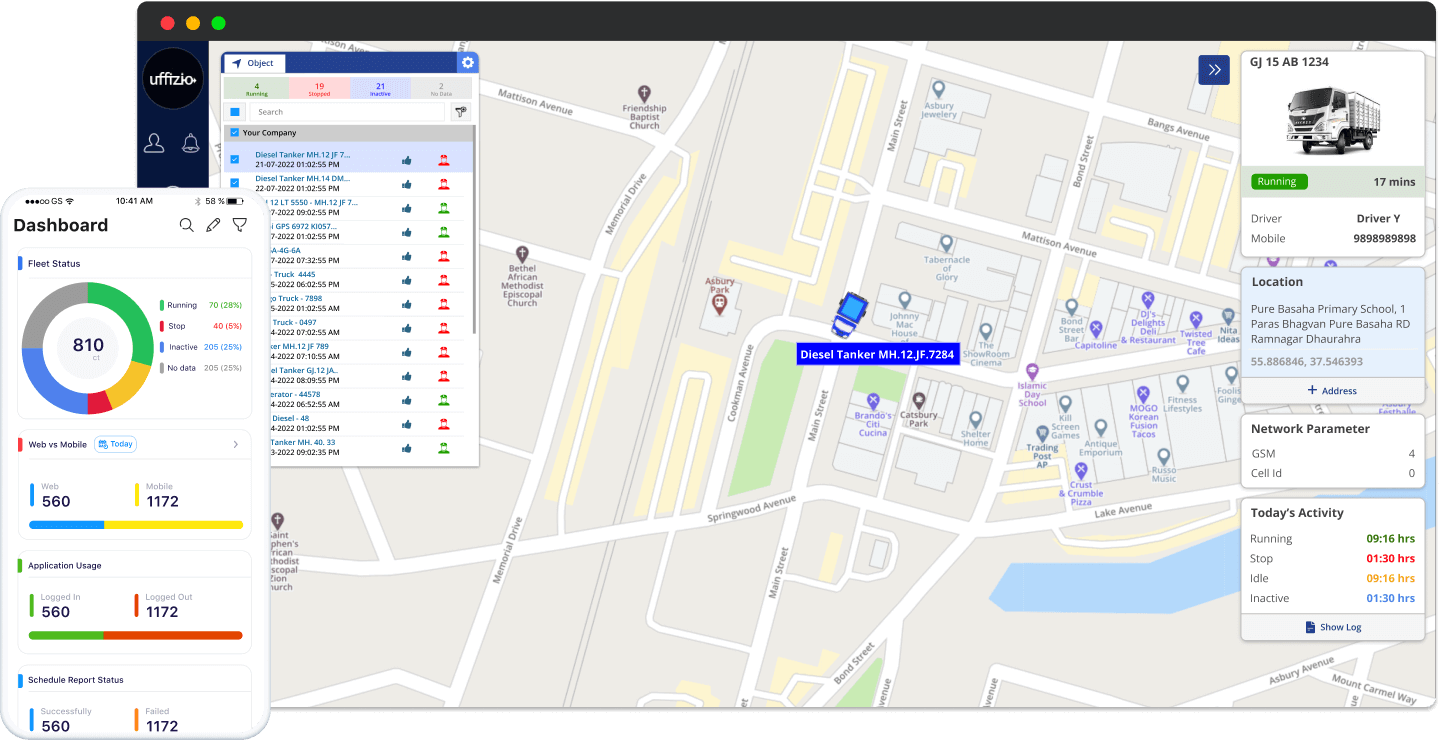Click green Running status badge
The height and width of the screenshot is (740, 1440).
click(x=1278, y=182)
